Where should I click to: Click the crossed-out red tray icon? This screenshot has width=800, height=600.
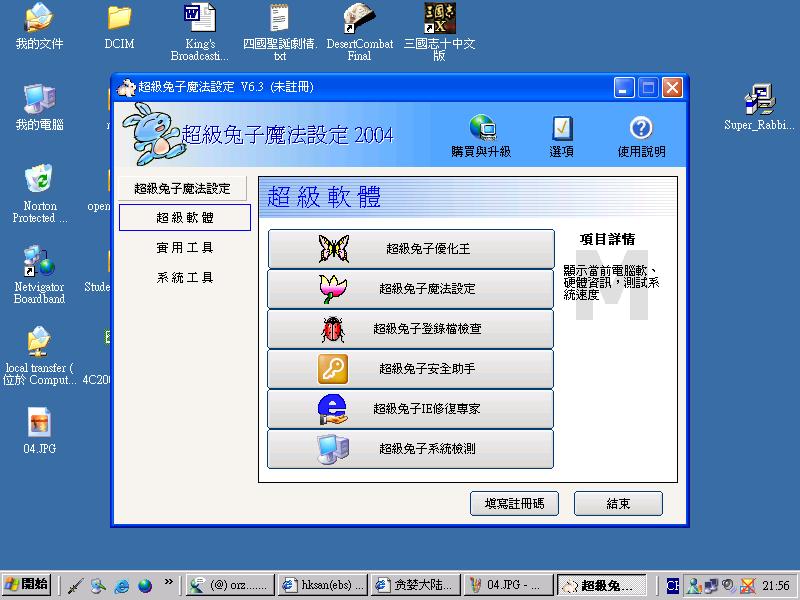click(x=747, y=585)
